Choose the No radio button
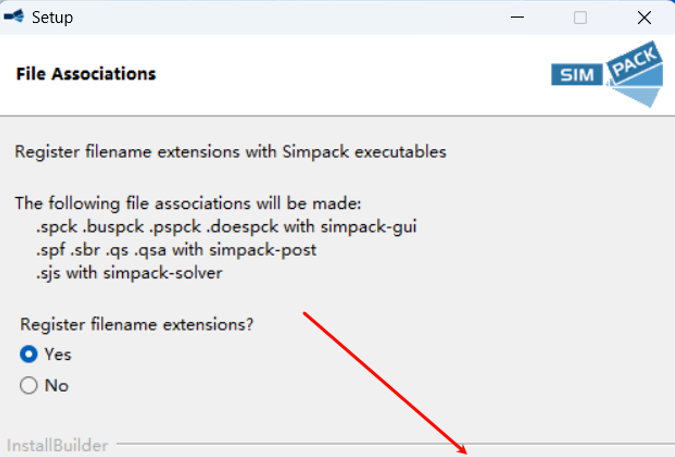Screen dimensions: 675x457 coord(29,385)
